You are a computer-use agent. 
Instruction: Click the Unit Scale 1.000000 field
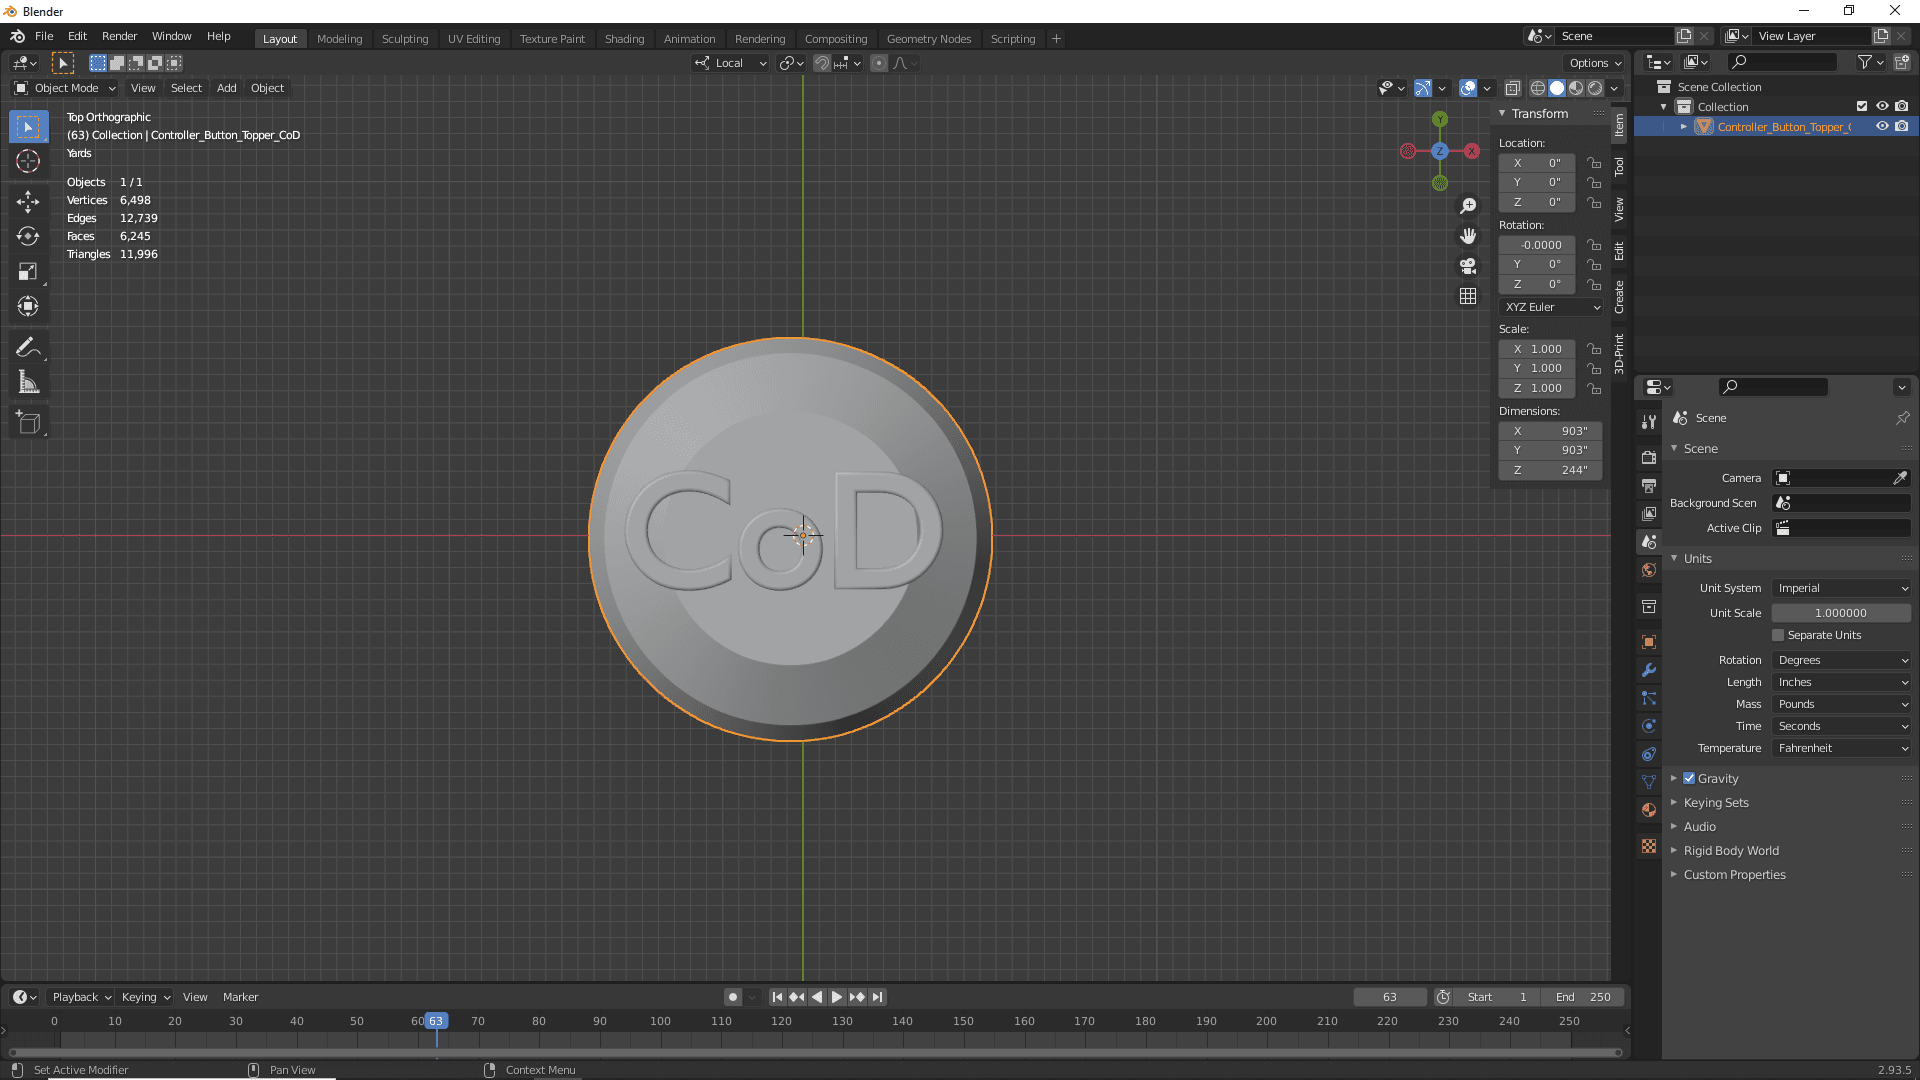(x=1842, y=613)
